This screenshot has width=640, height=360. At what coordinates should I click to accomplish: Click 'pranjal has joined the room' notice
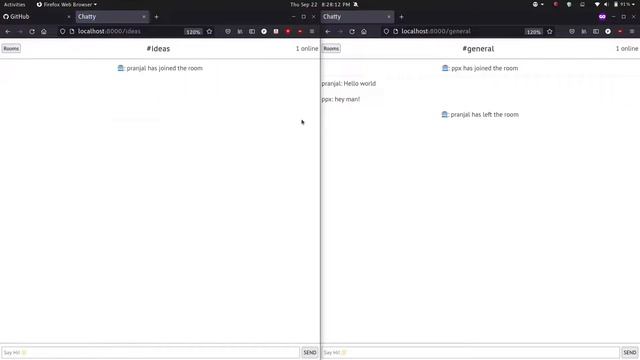[x=160, y=68]
